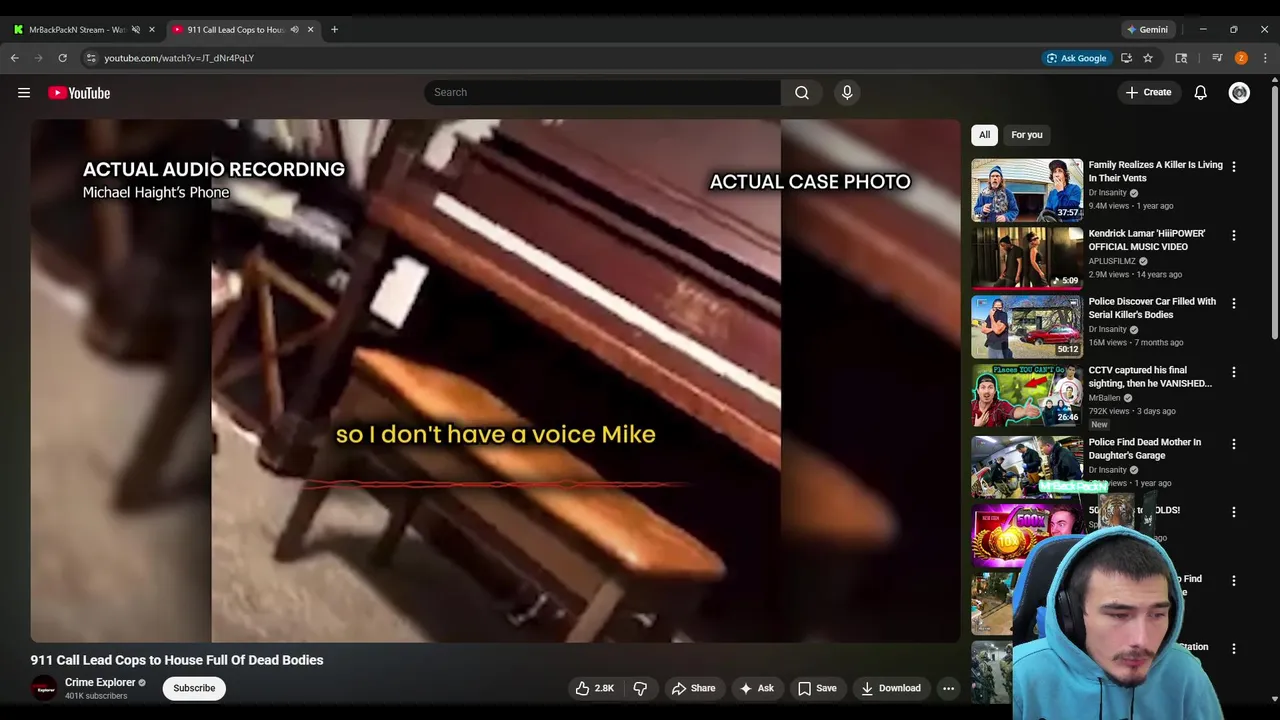Open the YouTube hamburger guide menu
The image size is (1280, 720).
tap(24, 93)
